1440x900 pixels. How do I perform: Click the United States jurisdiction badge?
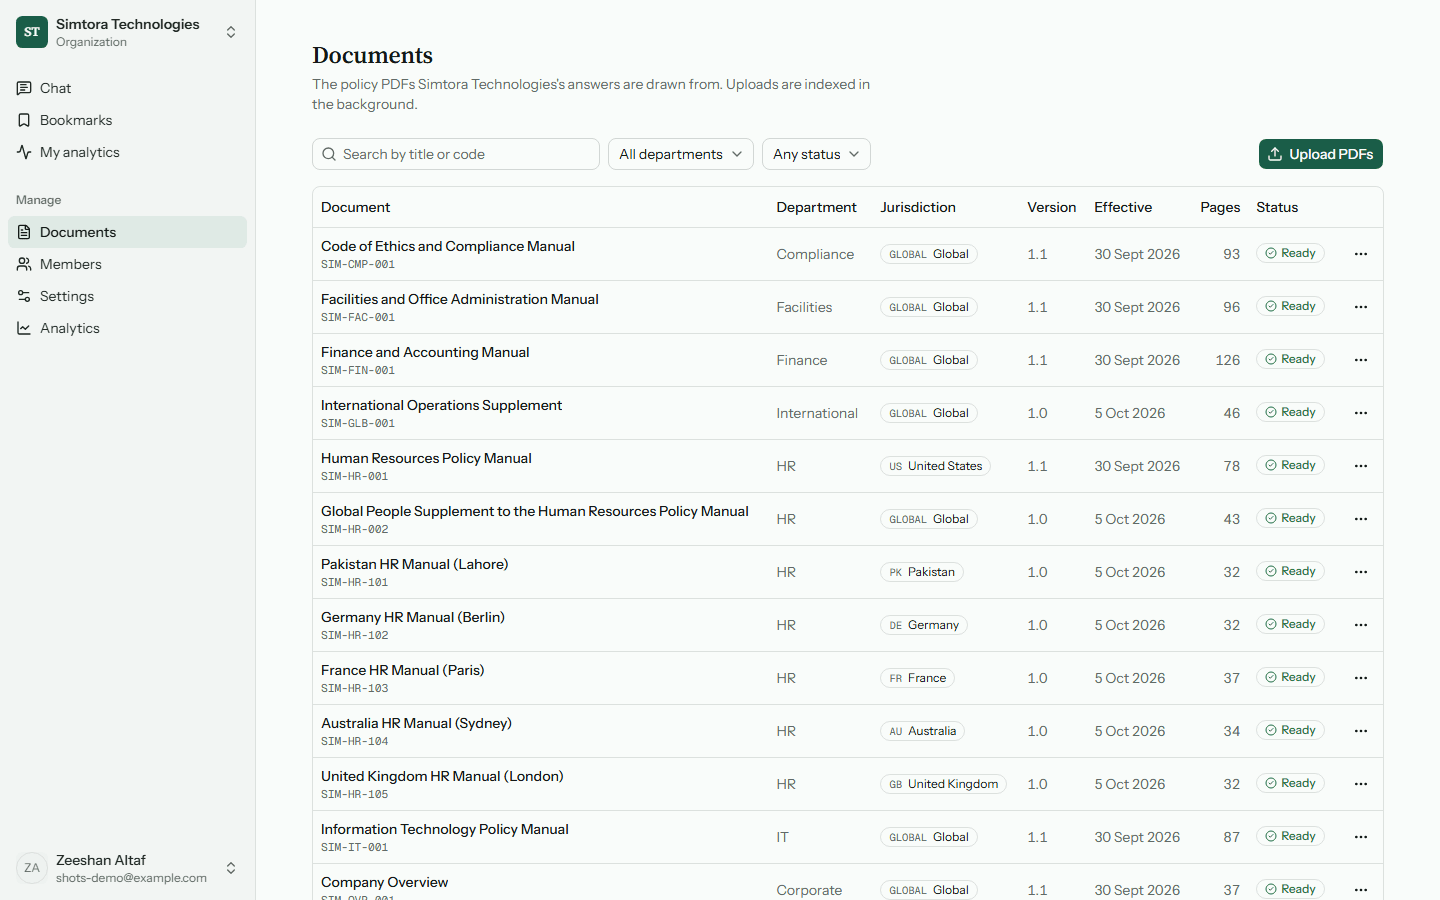[935, 466]
